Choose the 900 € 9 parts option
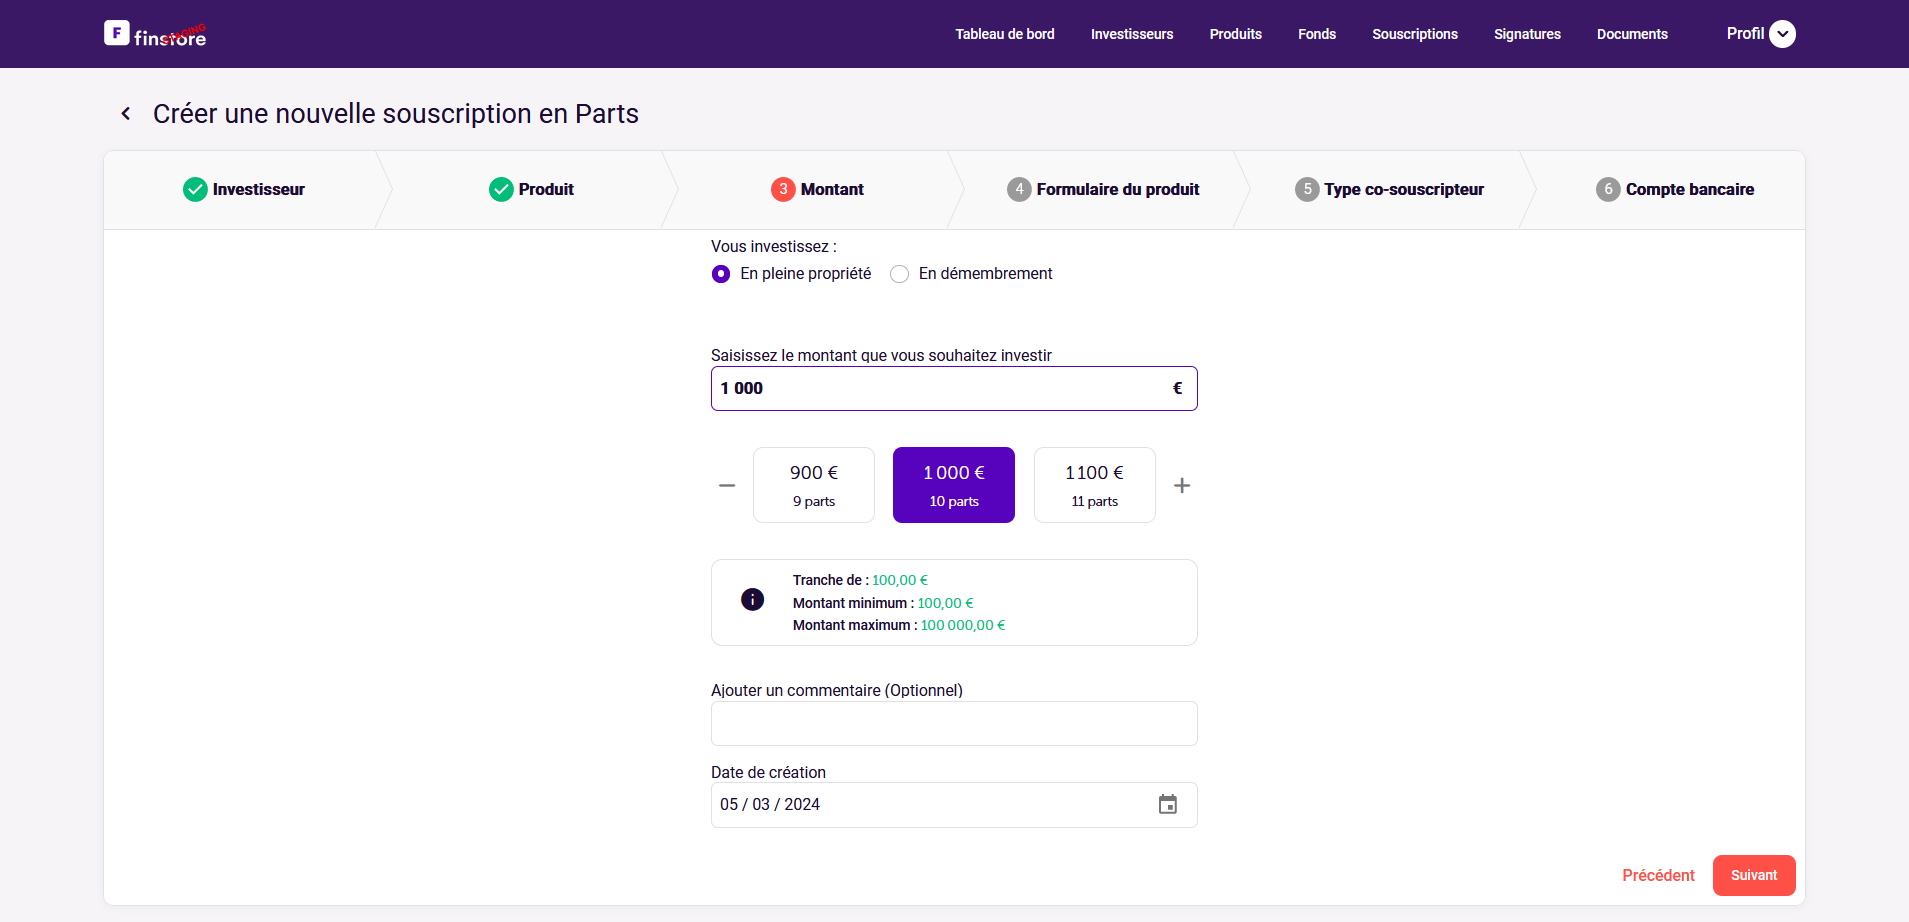This screenshot has height=922, width=1909. [x=813, y=485]
